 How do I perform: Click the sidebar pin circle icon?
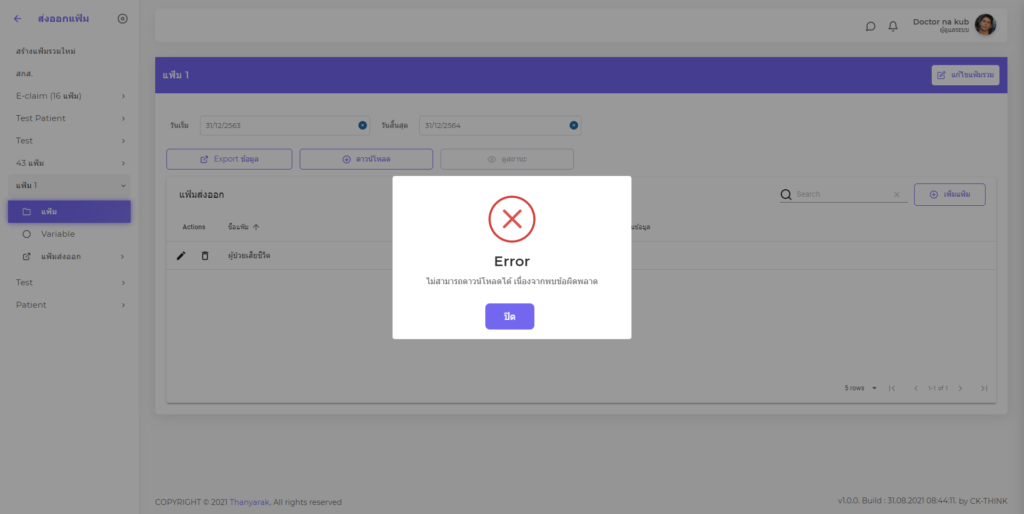click(122, 18)
